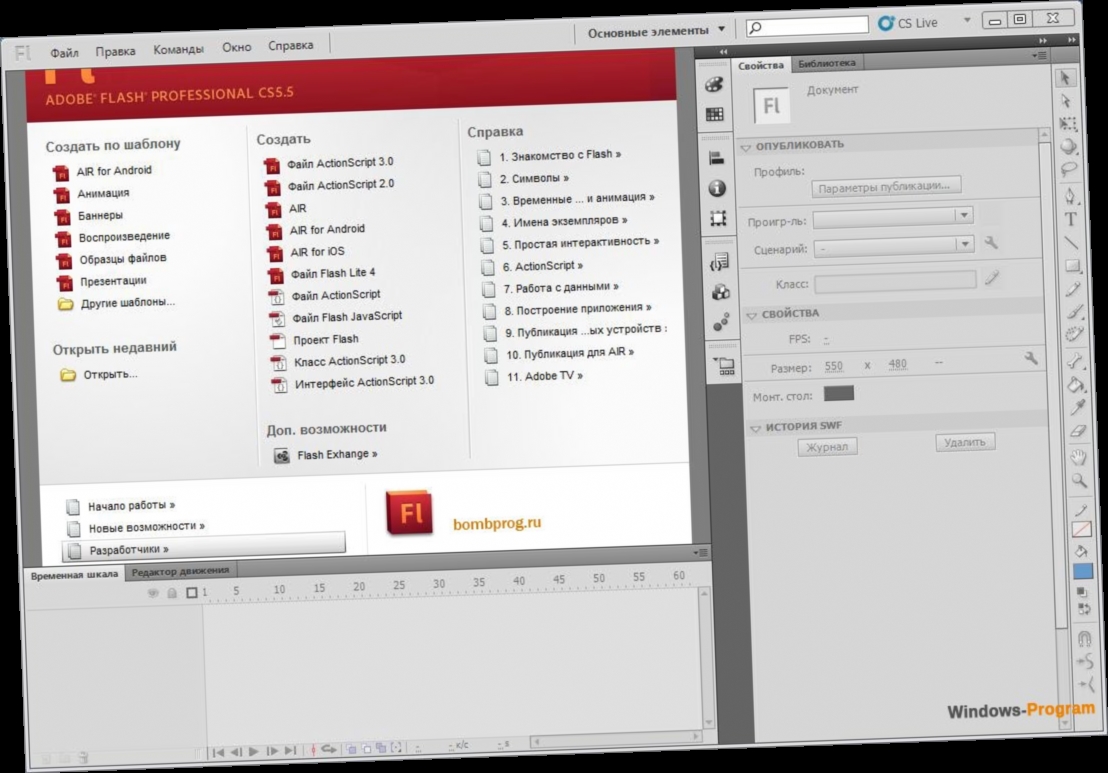The height and width of the screenshot is (773, 1108).
Task: Open the Color palette panel icon
Action: (x=714, y=85)
